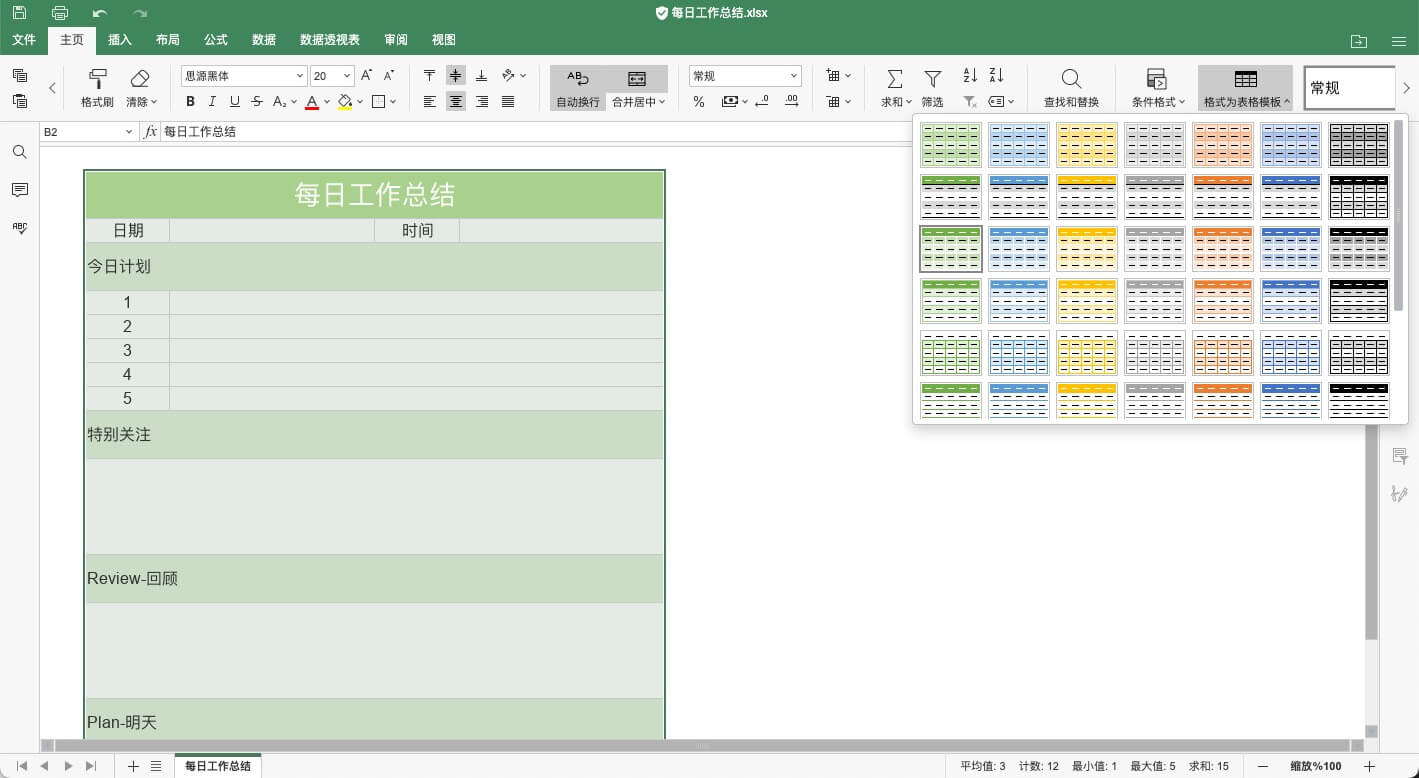Open spell check in left sidebar
1419x778 pixels.
coord(20,228)
